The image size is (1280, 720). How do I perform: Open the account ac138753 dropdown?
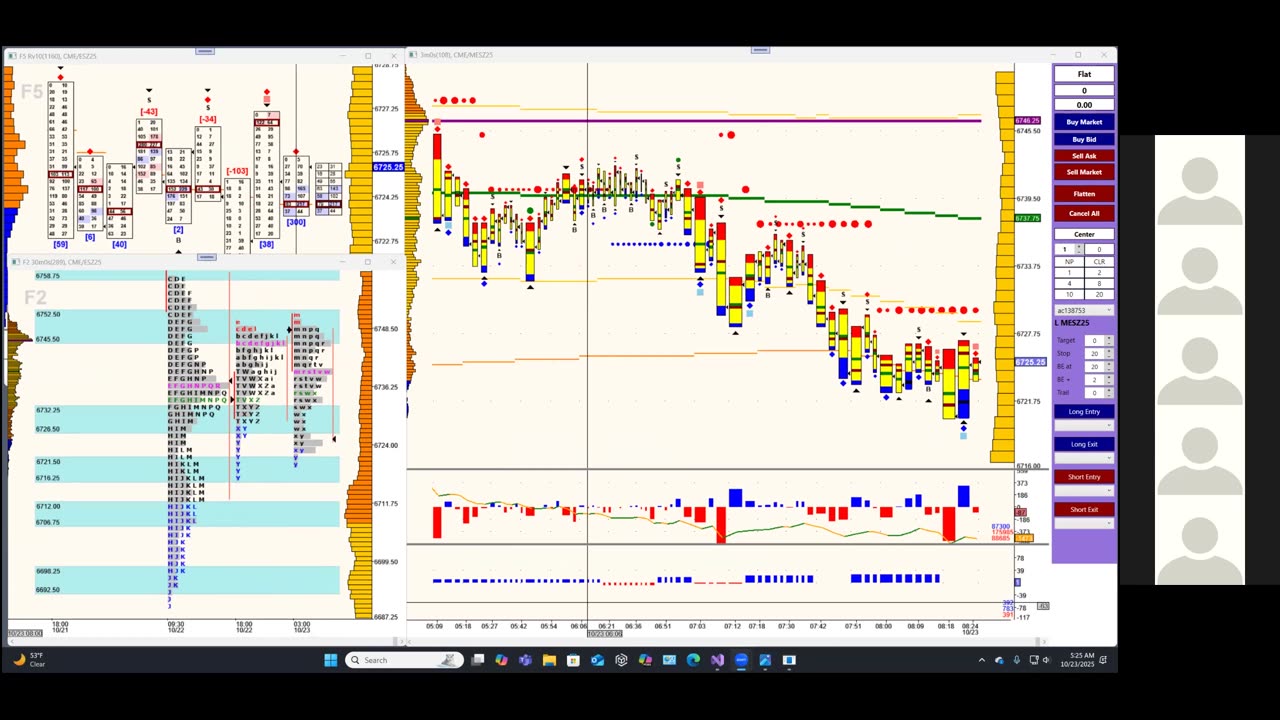(1084, 311)
